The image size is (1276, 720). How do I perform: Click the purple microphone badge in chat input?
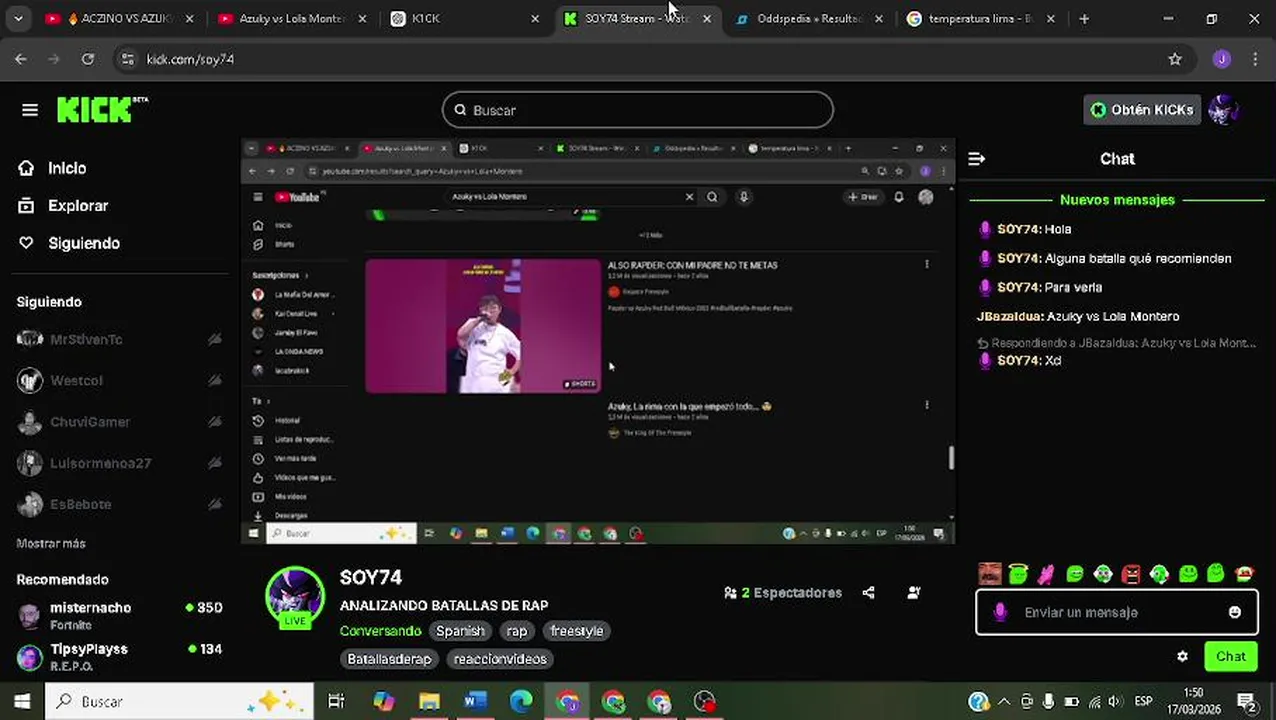pos(1000,612)
